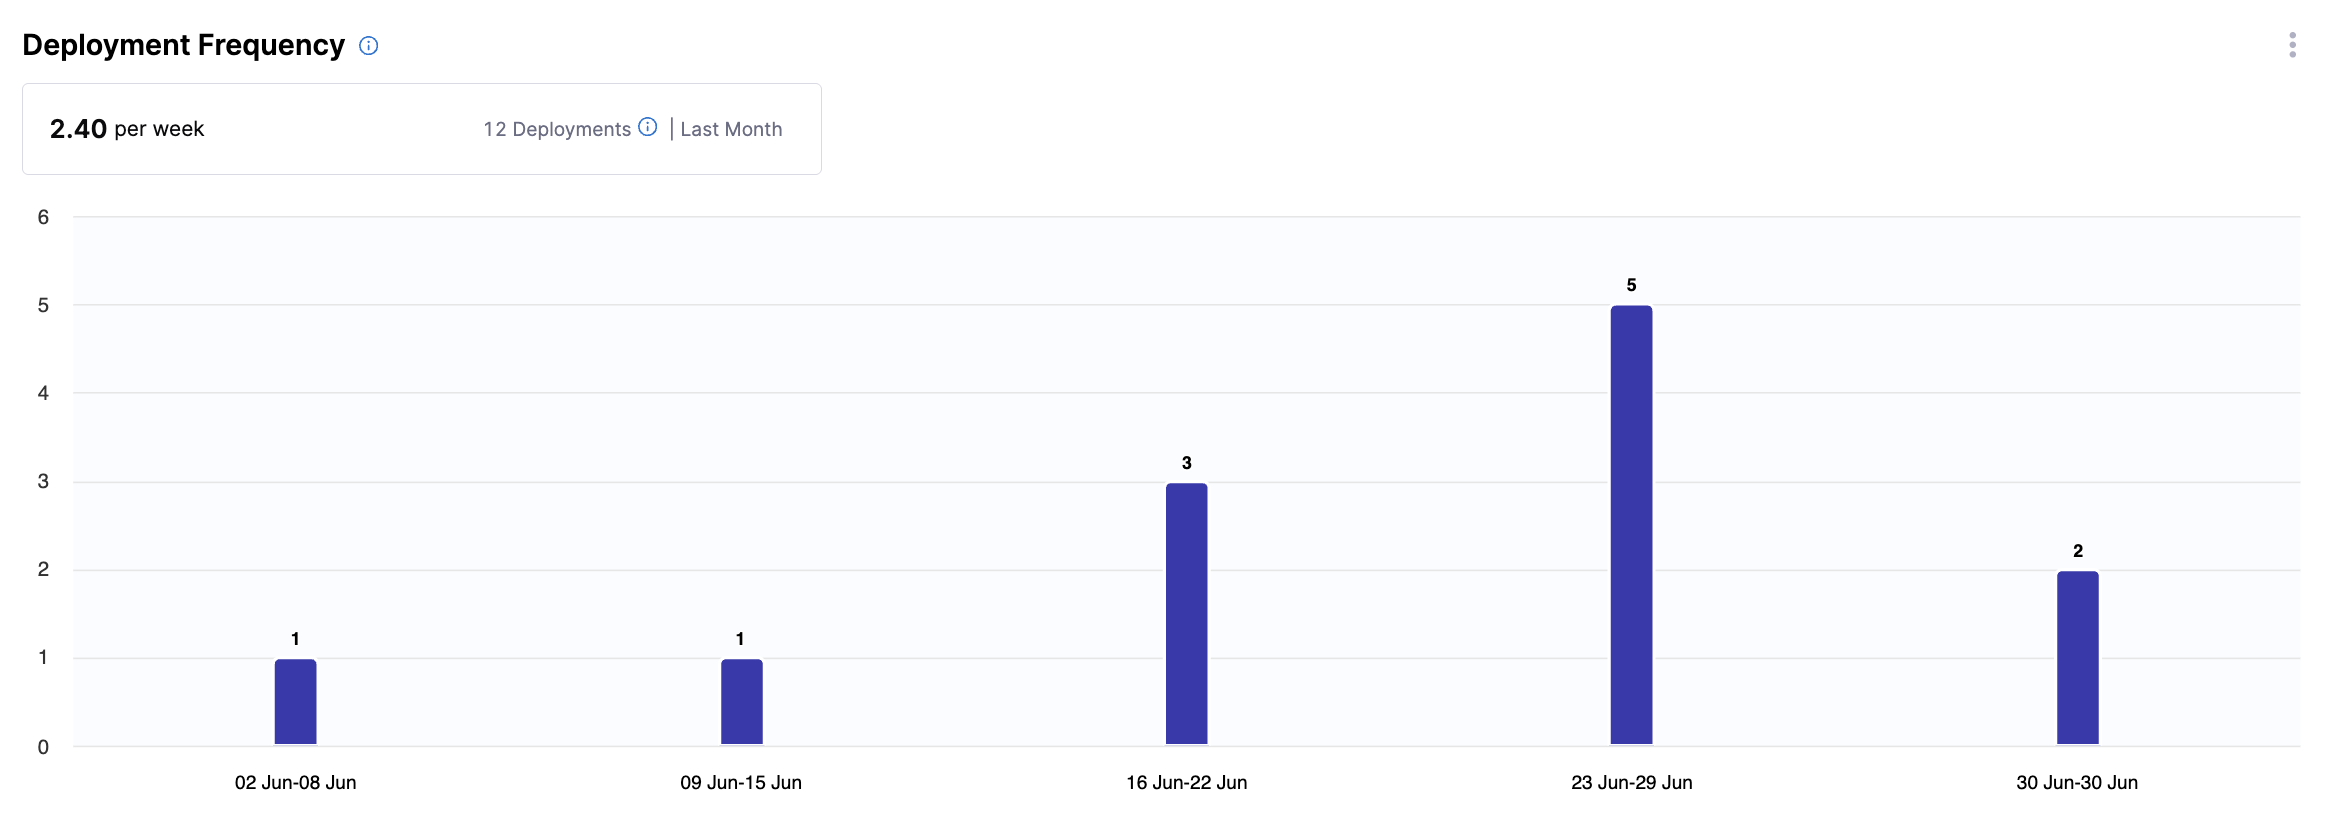Click the 16 Jun-22 Jun bar

click(x=1186, y=614)
